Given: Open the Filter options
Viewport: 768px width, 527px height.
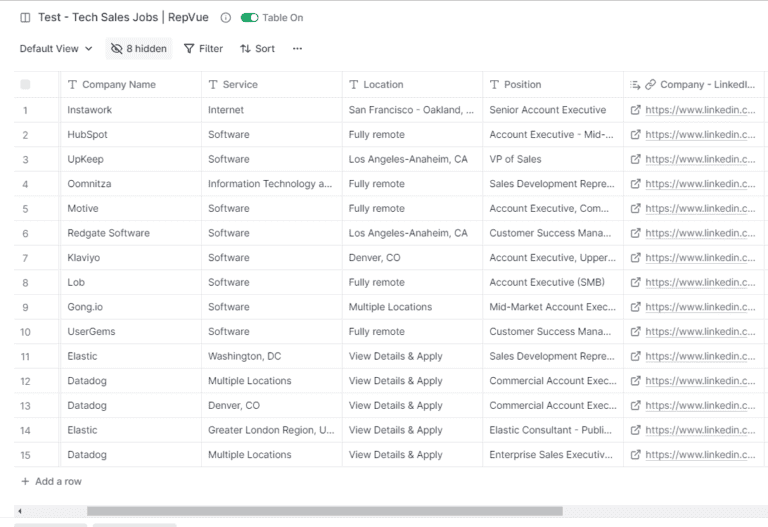Looking at the screenshot, I should click(203, 49).
